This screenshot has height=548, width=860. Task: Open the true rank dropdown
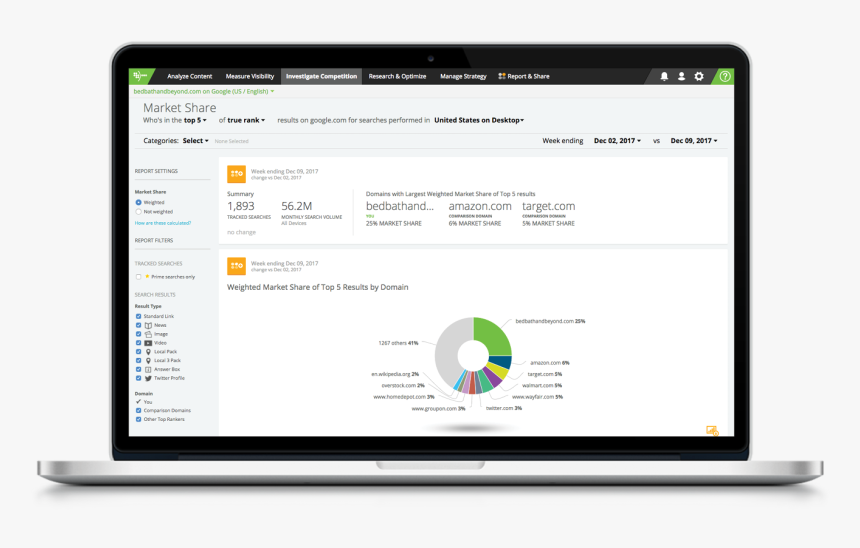(246, 120)
